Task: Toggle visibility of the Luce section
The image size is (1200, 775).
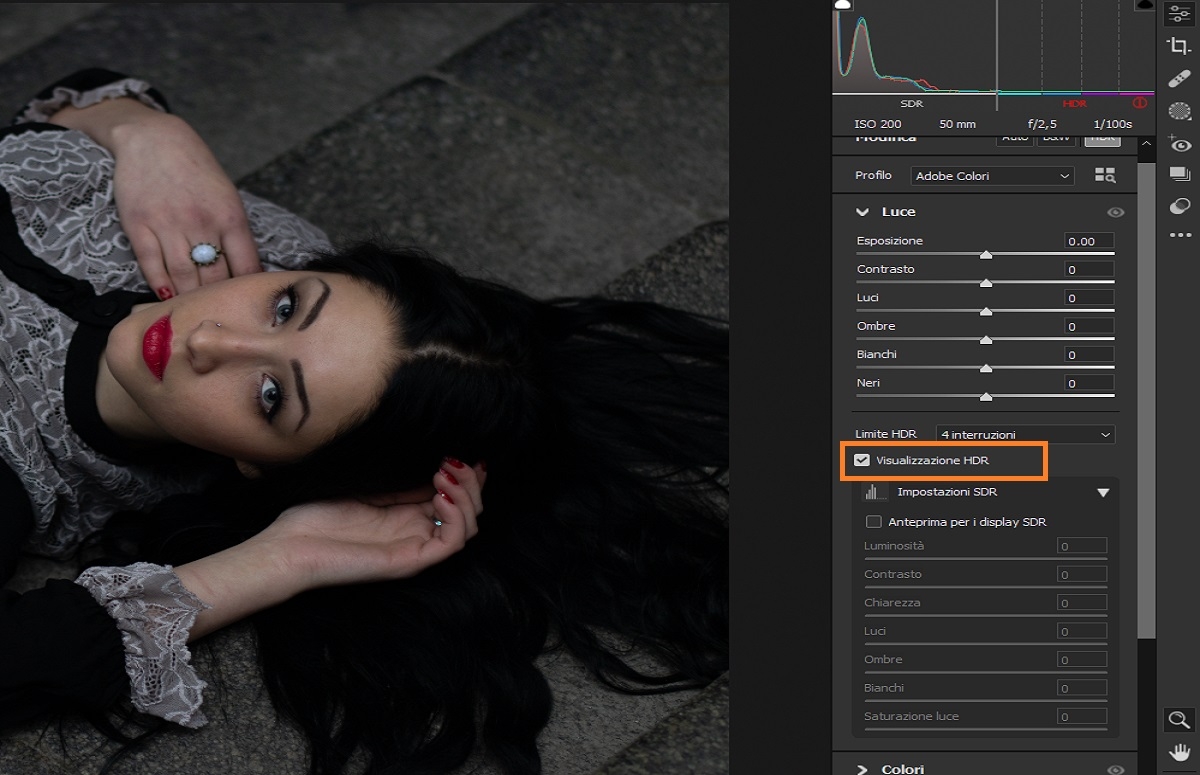Action: tap(1115, 211)
